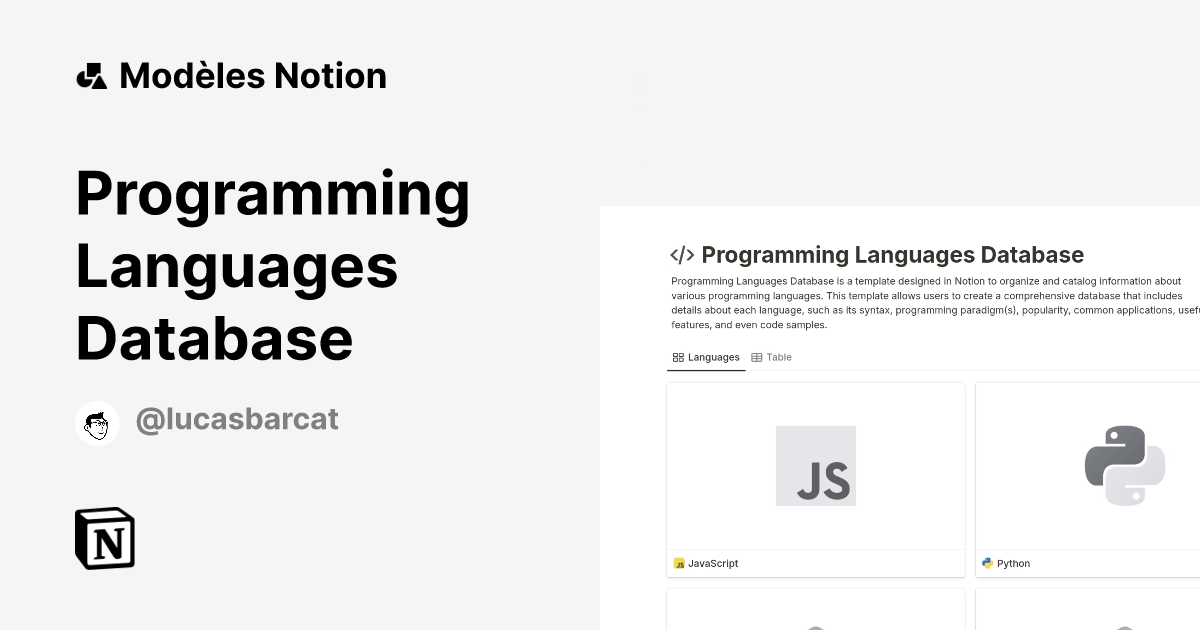Screen dimensions: 1200x630
Task: Click the Python logo illustration
Action: tap(1124, 466)
